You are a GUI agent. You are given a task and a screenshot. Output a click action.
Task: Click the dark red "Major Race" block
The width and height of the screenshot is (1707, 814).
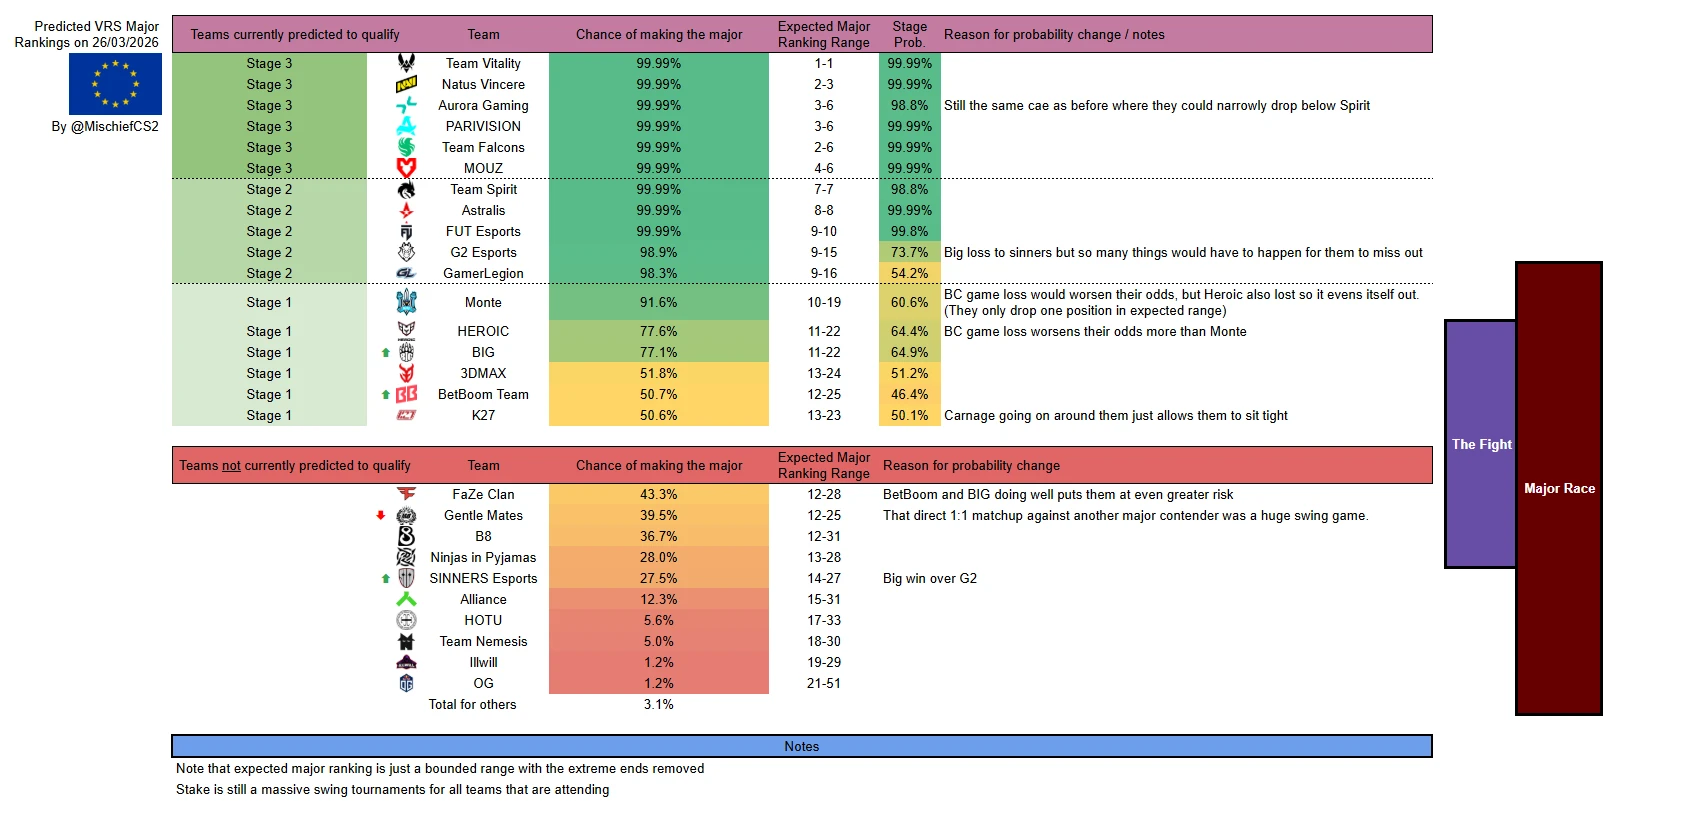[1559, 488]
